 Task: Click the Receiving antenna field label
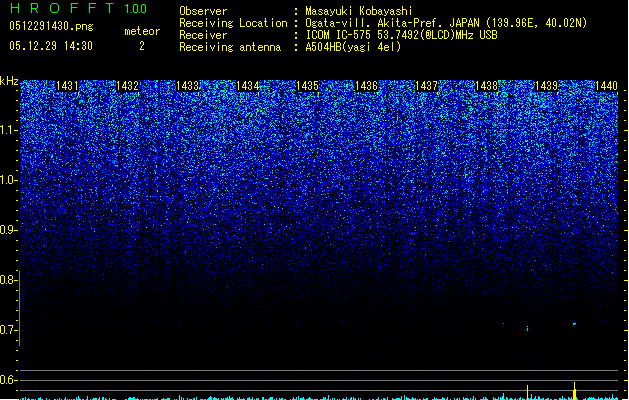(x=230, y=47)
